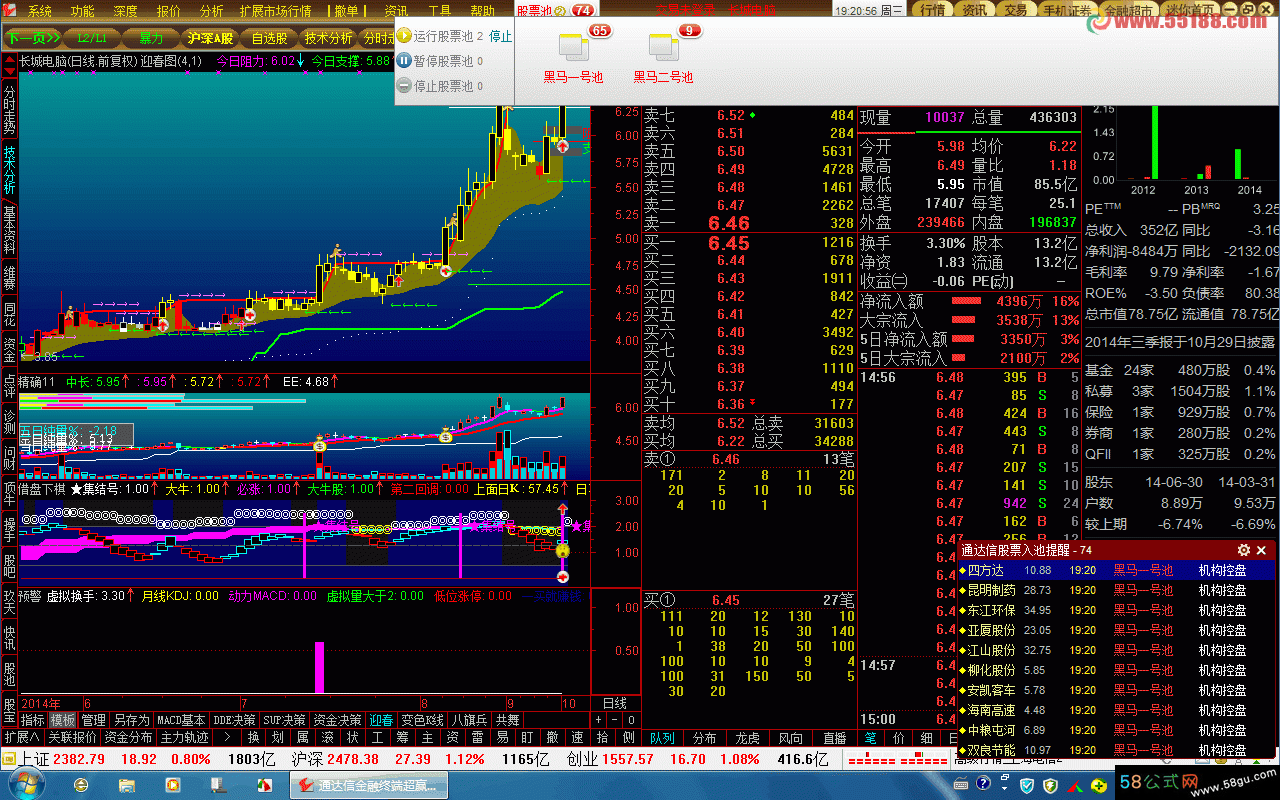Image resolution: width=1280 pixels, height=800 pixels.
Task: Open the 扩展市场行情 menu
Action: click(x=276, y=12)
